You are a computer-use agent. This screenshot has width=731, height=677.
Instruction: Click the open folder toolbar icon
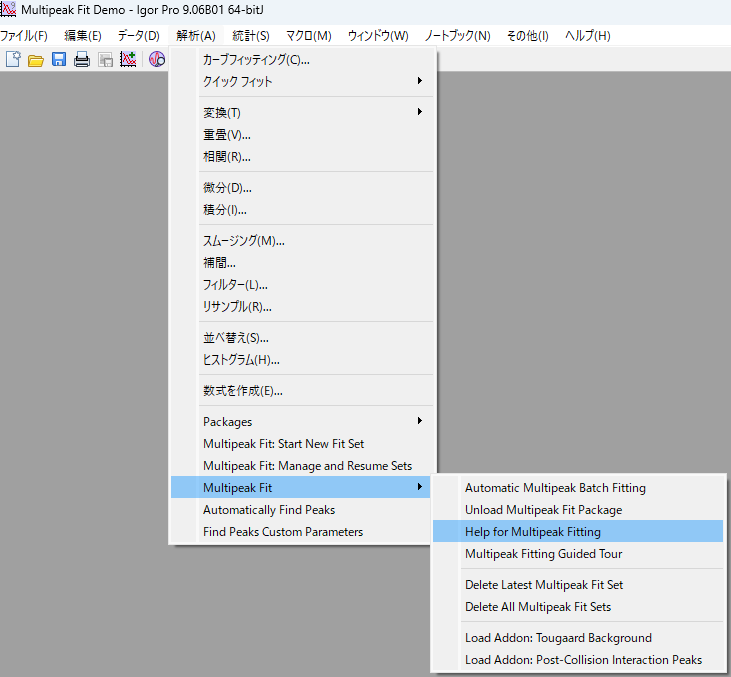click(35, 60)
